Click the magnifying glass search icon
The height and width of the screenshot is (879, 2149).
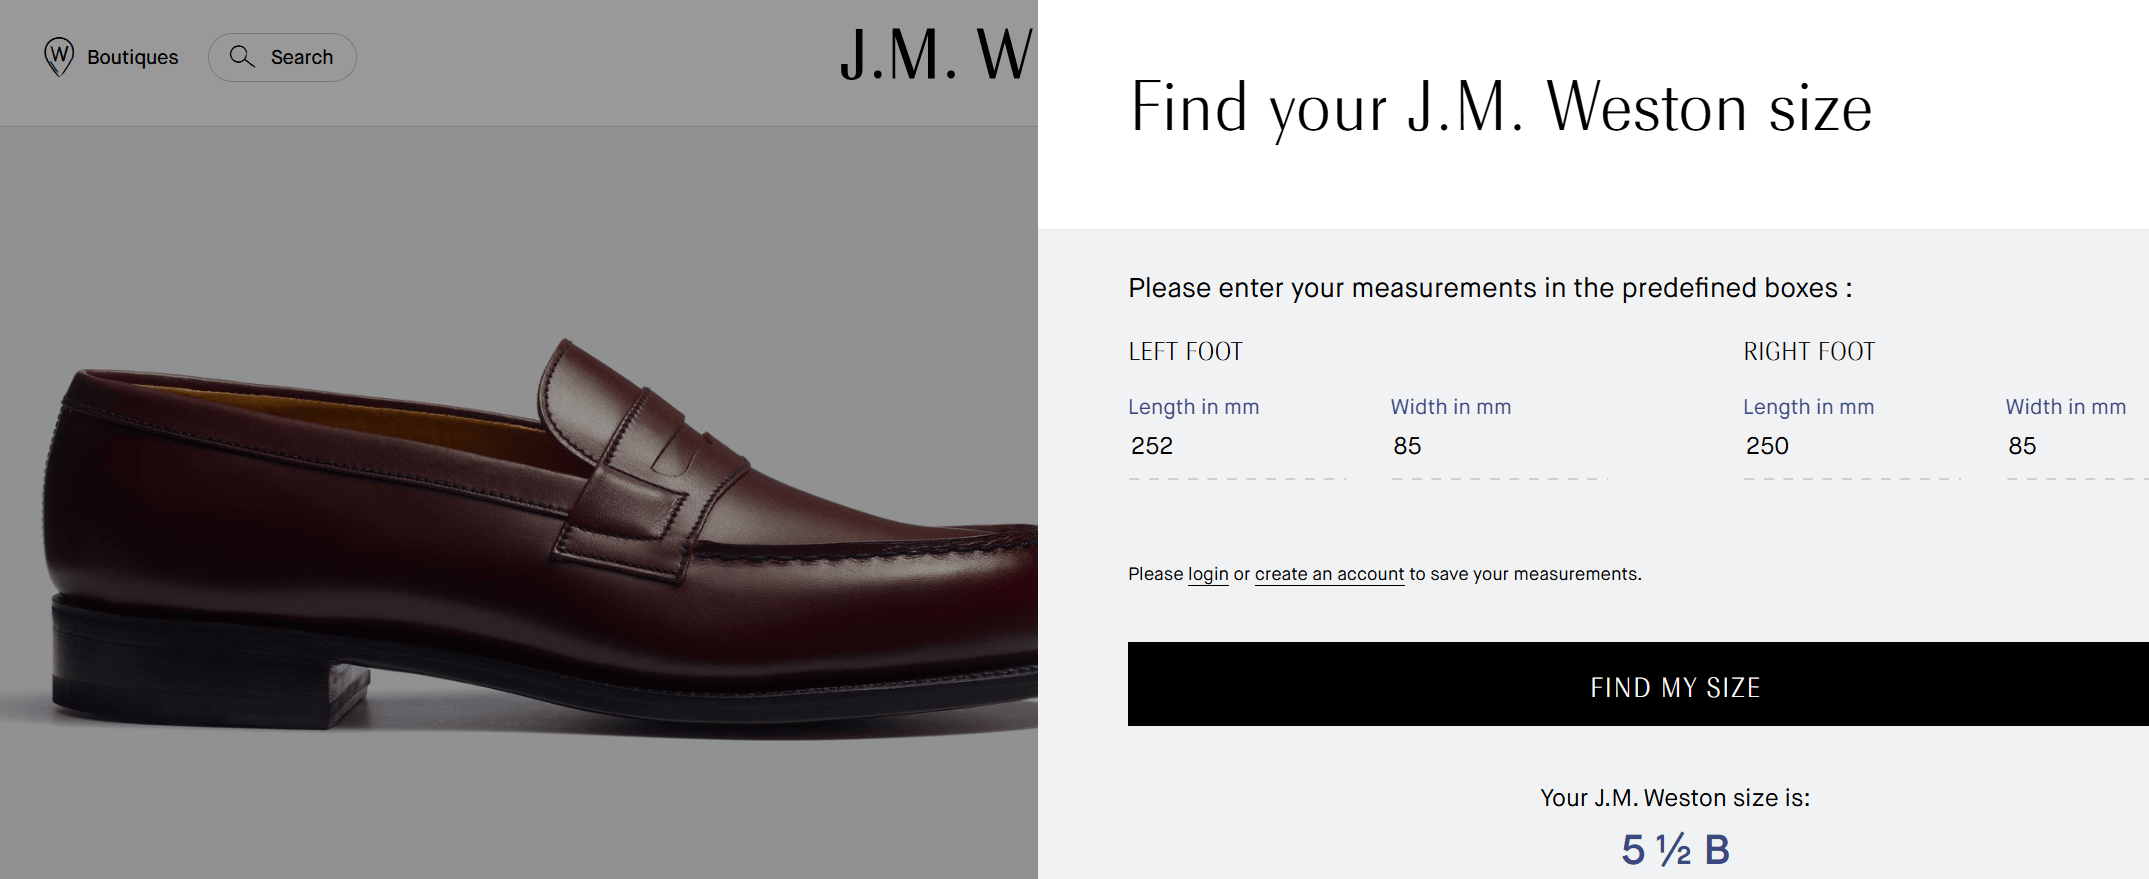tap(242, 57)
